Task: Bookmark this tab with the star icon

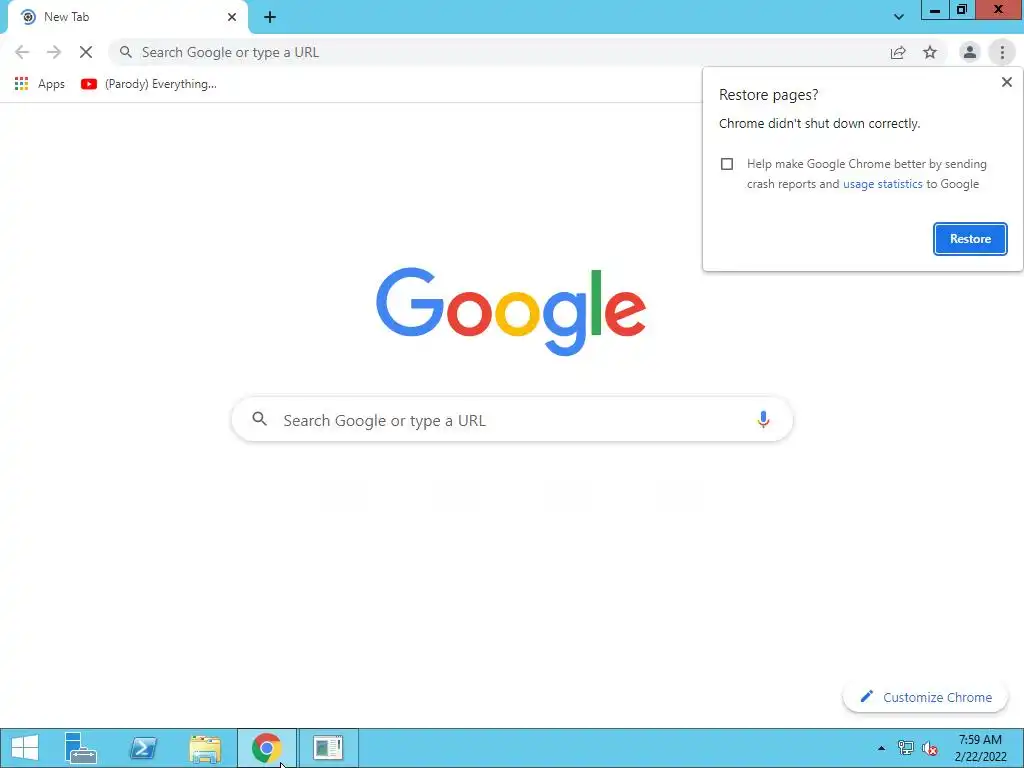Action: (x=930, y=52)
